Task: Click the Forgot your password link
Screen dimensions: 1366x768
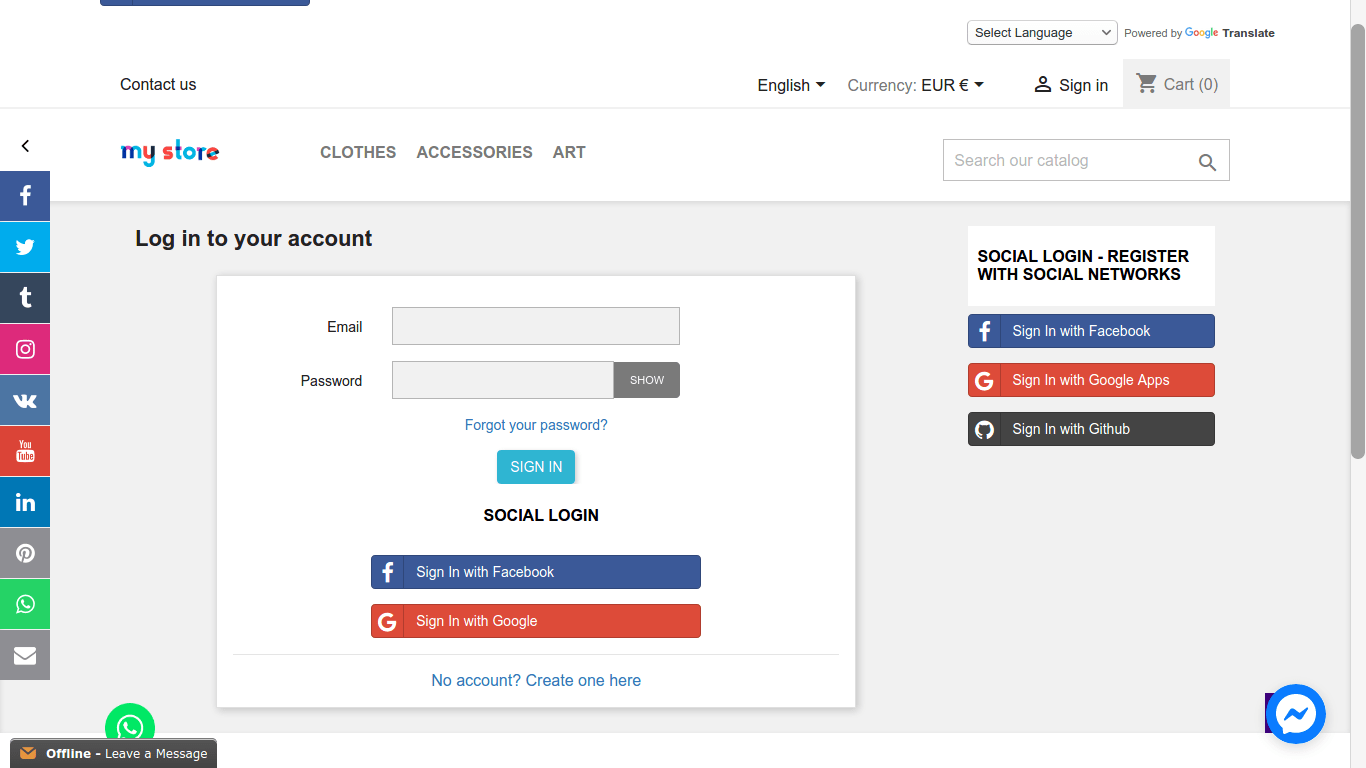Action: click(x=536, y=425)
